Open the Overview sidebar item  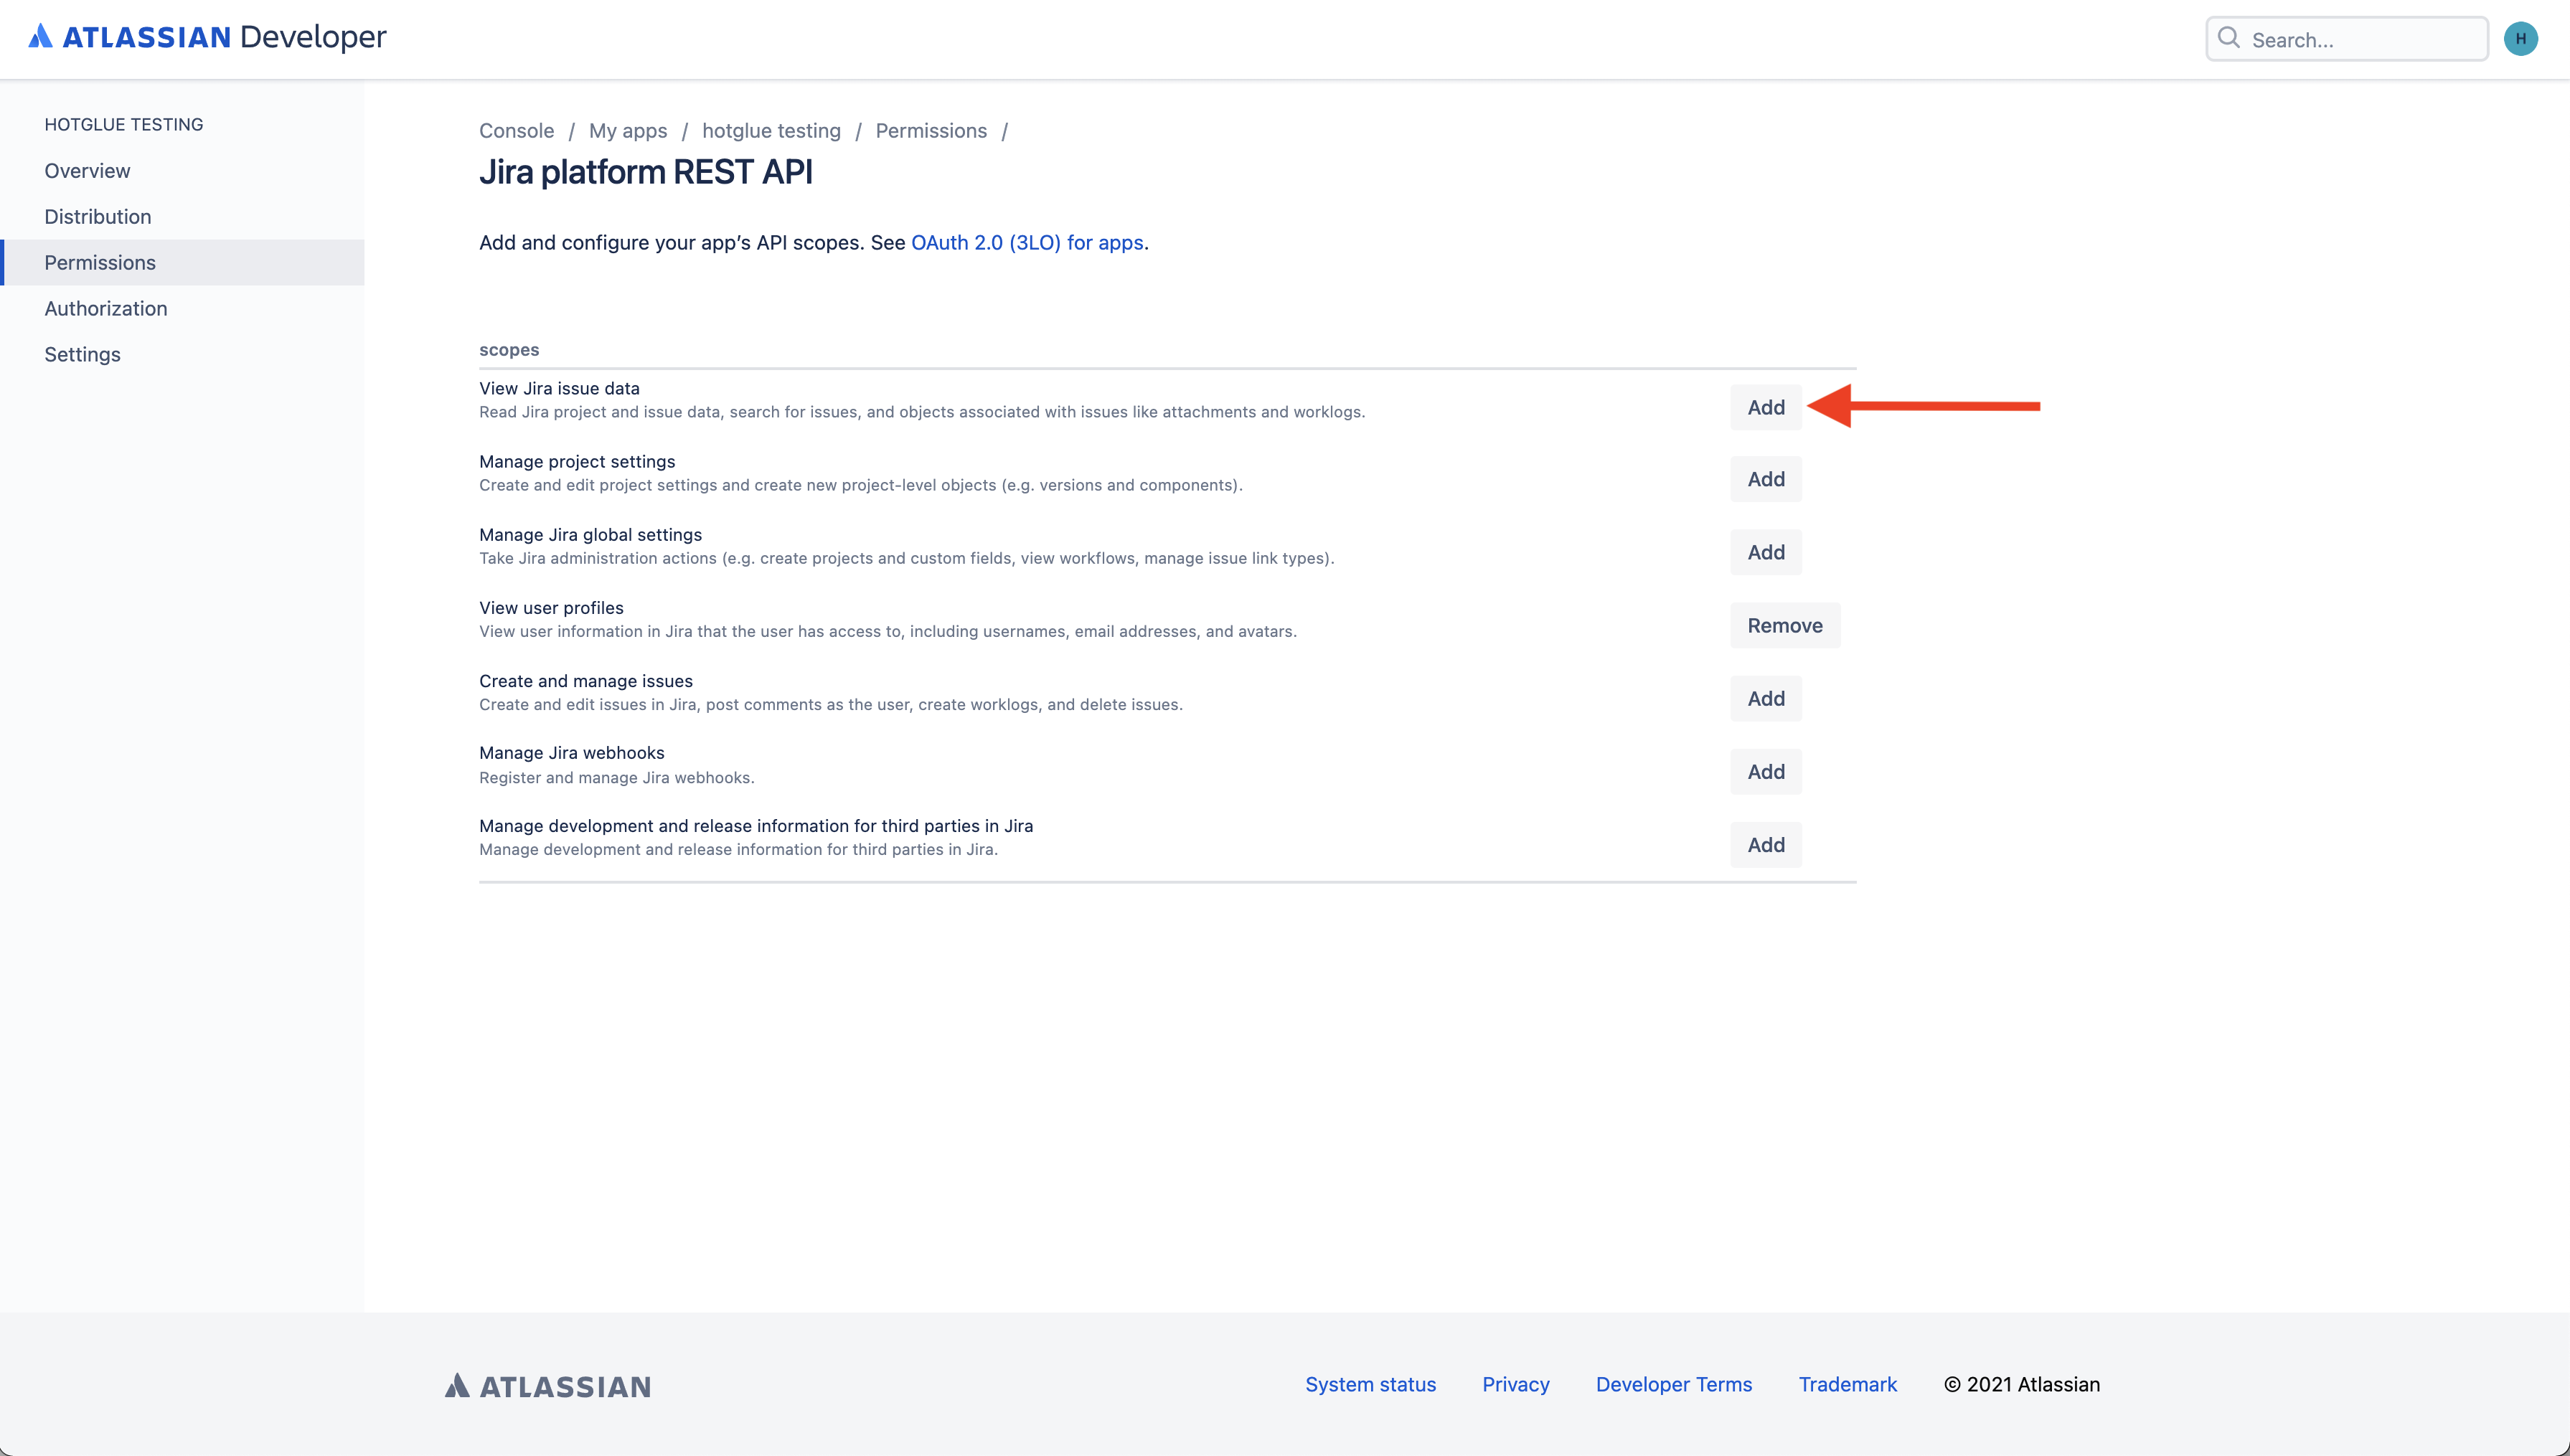pyautogui.click(x=87, y=171)
